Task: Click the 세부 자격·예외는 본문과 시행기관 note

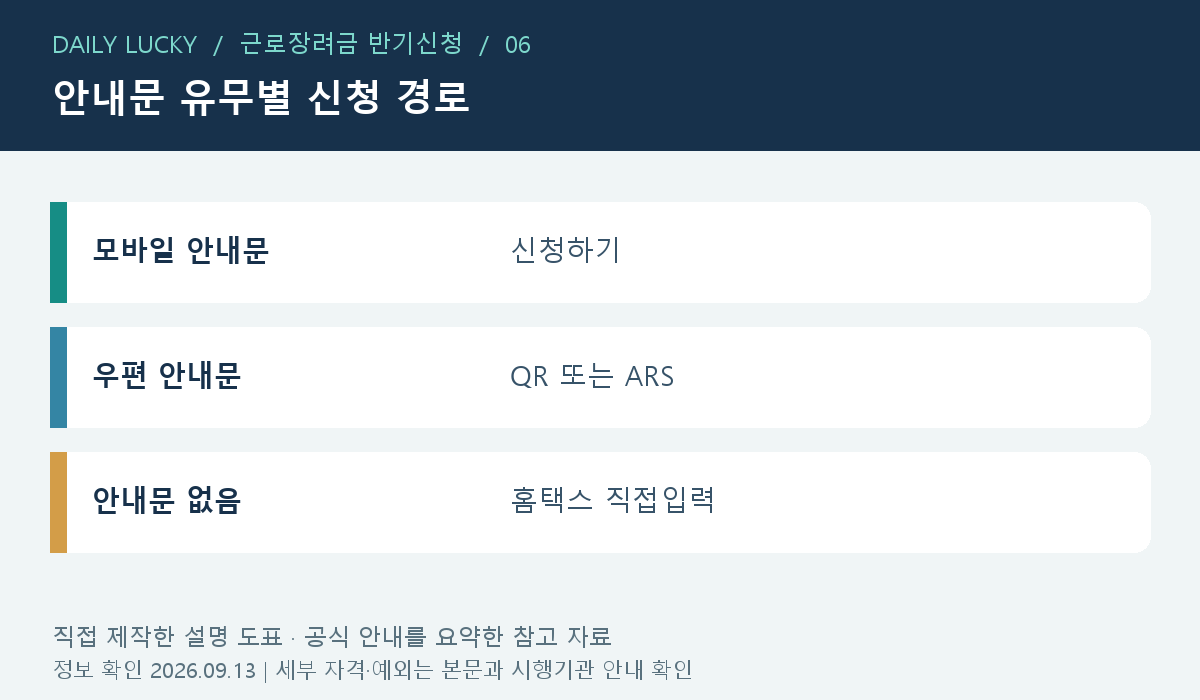Action: coord(484,670)
